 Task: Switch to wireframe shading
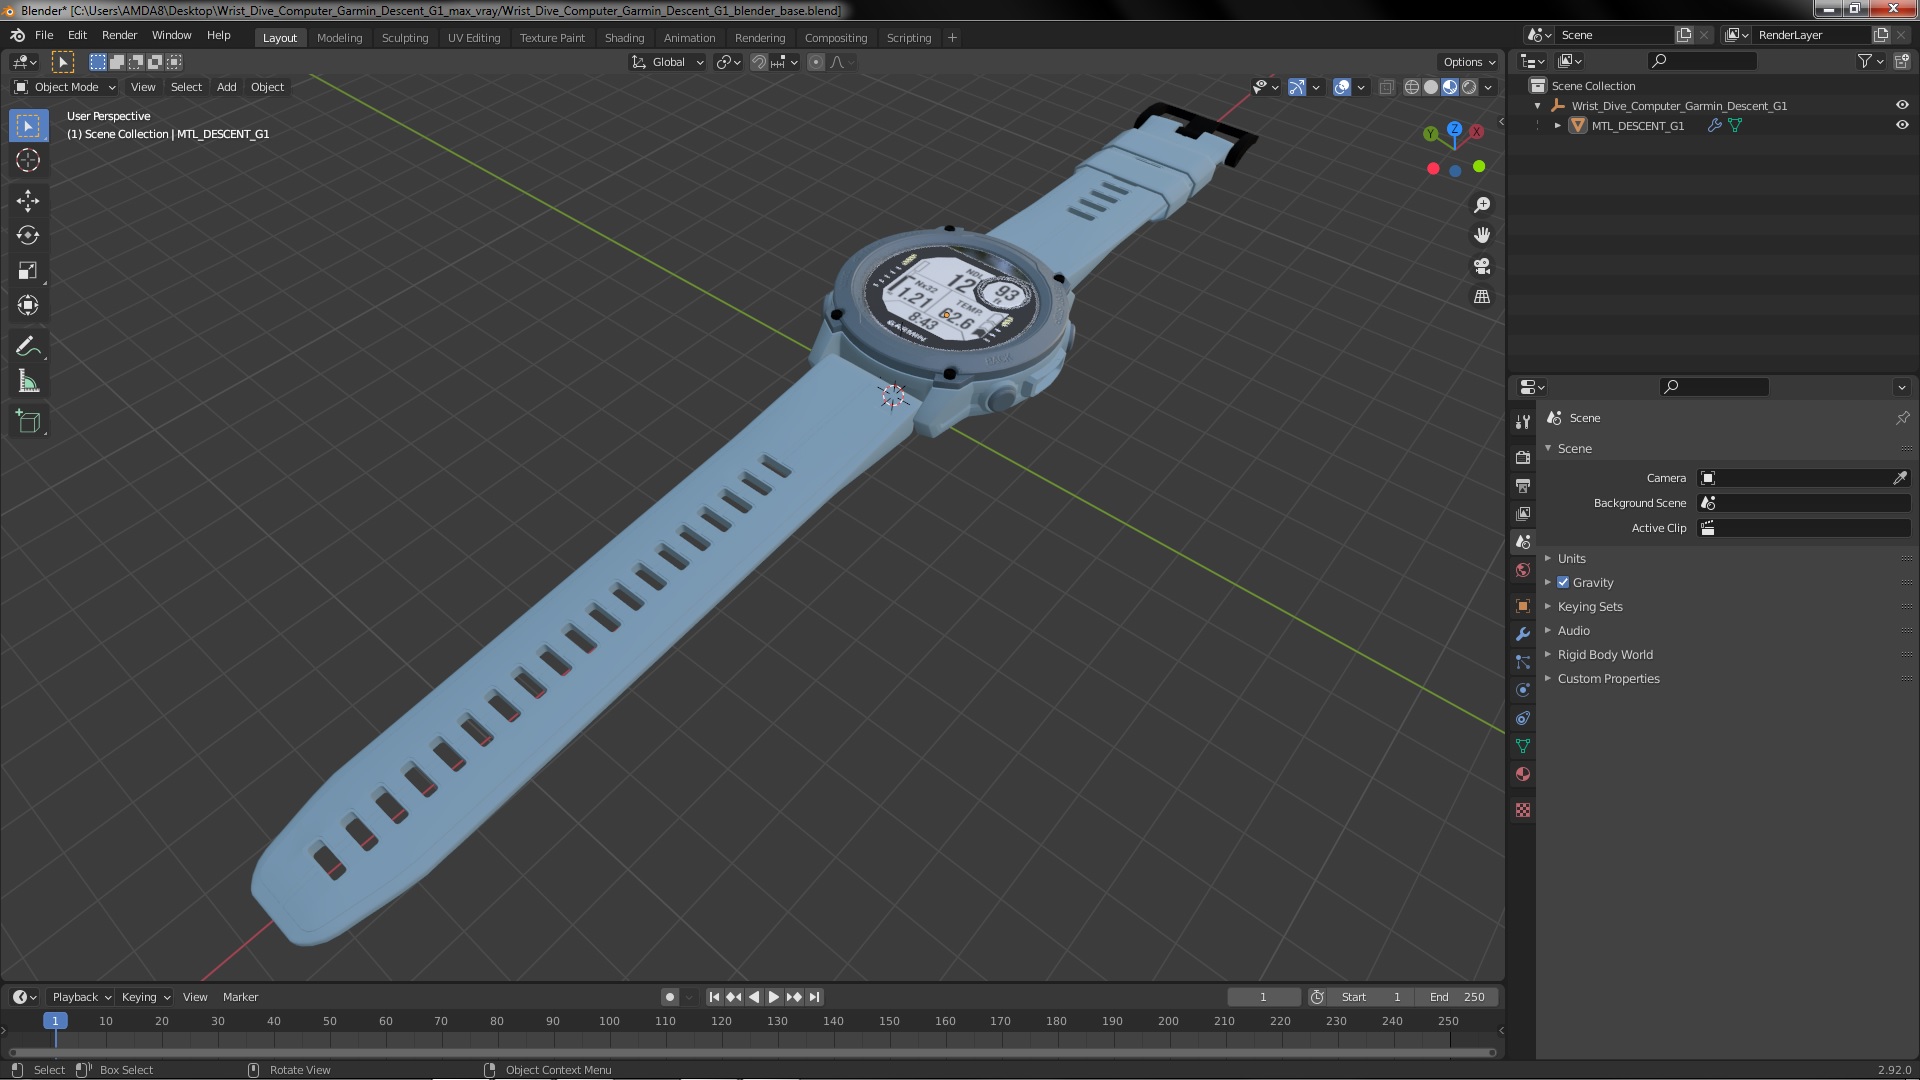(1412, 87)
